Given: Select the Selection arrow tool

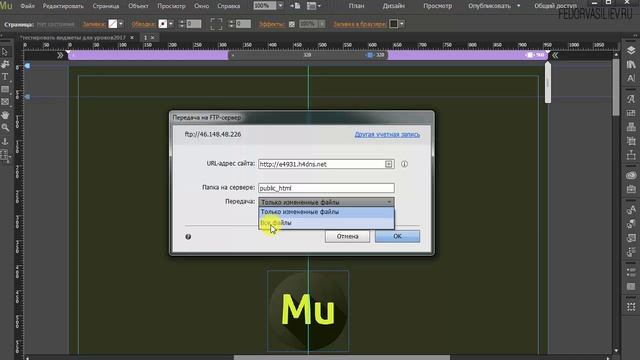Looking at the screenshot, I should pyautogui.click(x=5, y=52).
